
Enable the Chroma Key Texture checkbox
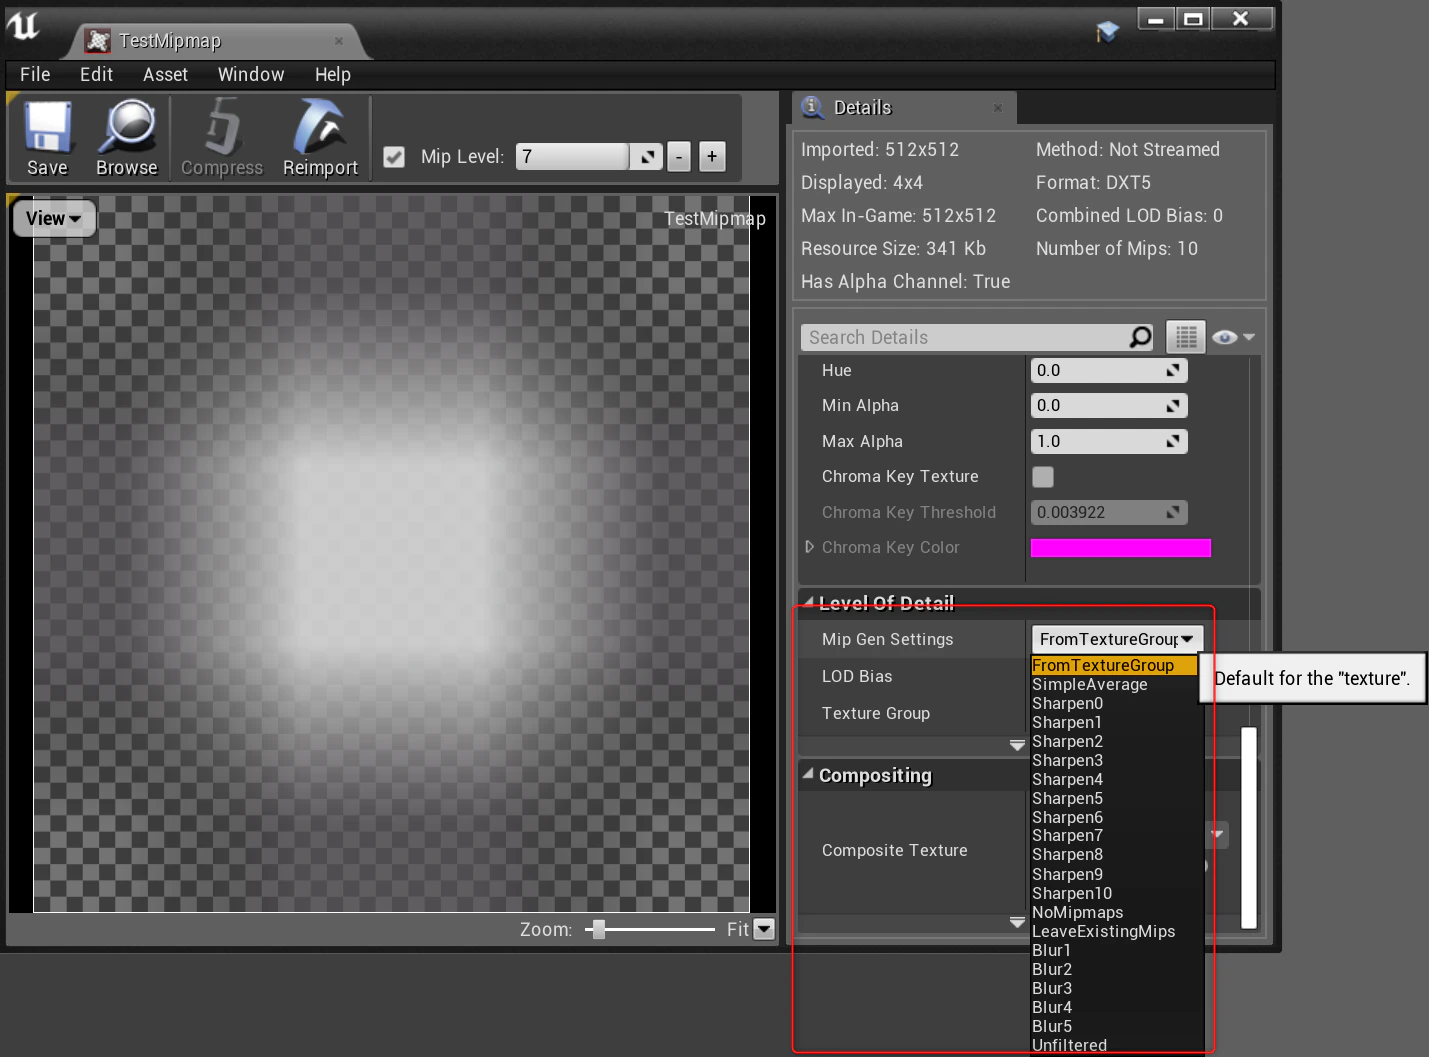1043,477
